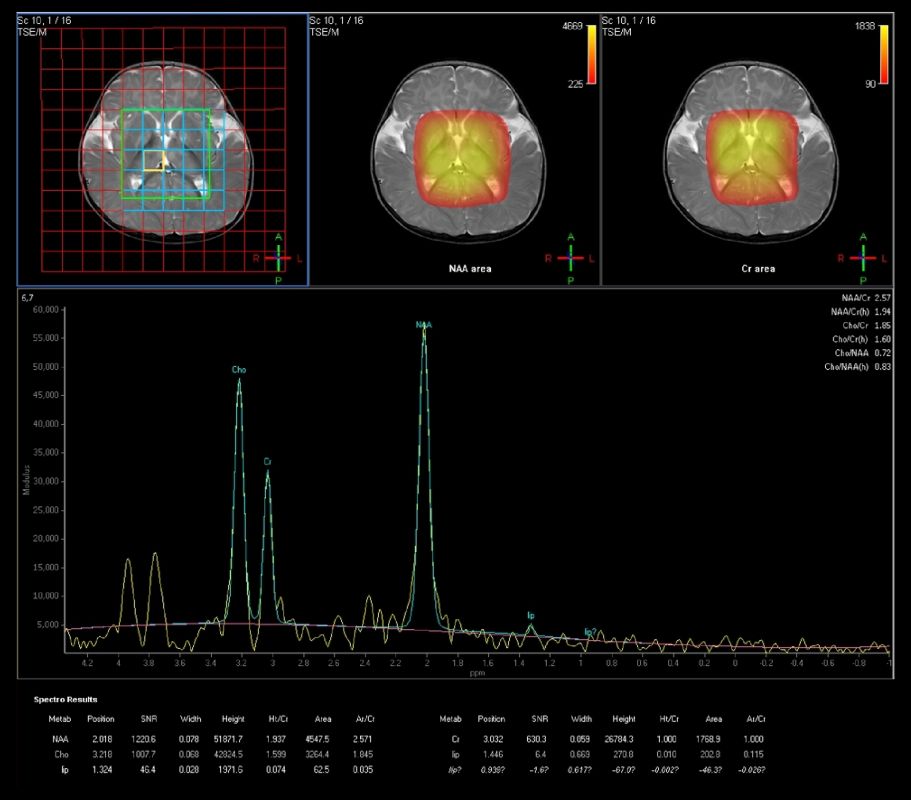
Task: Click the Cho/Cr(h) ratio value 1.60
Action: pos(882,339)
